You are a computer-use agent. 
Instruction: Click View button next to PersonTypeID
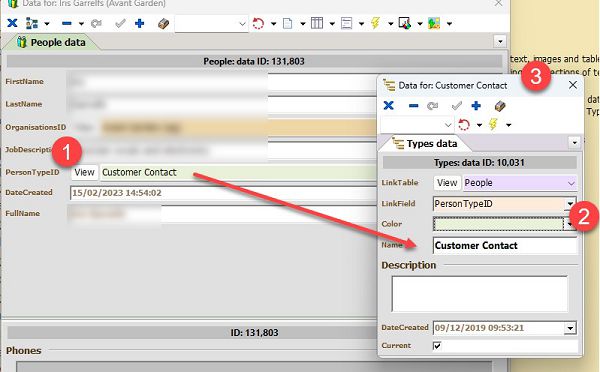coord(85,172)
